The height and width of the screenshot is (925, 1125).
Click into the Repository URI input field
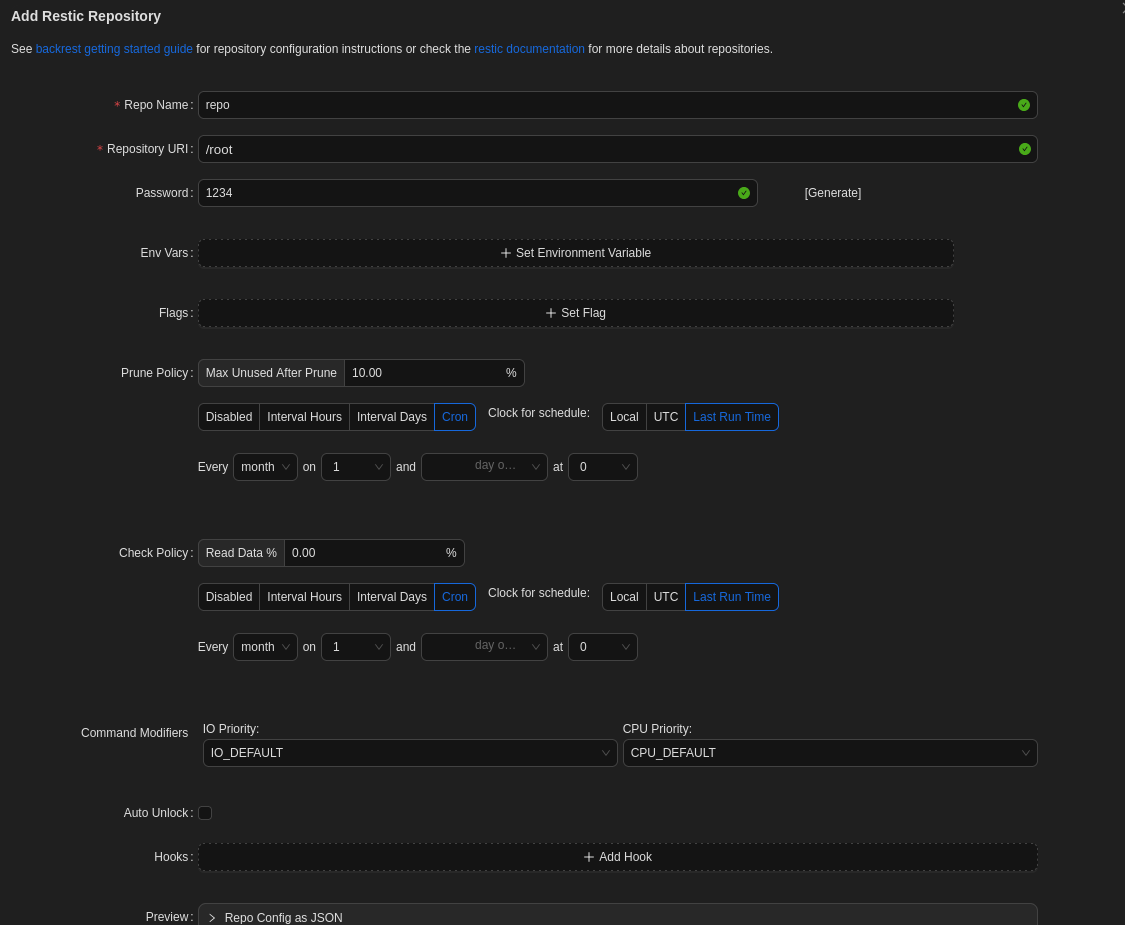click(618, 149)
